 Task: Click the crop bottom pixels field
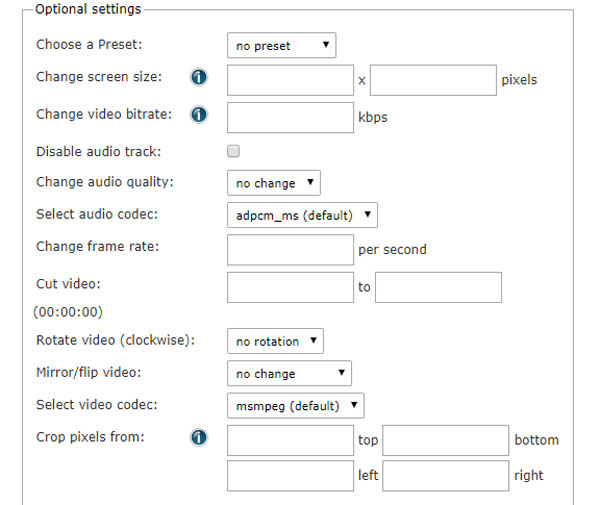(445, 440)
